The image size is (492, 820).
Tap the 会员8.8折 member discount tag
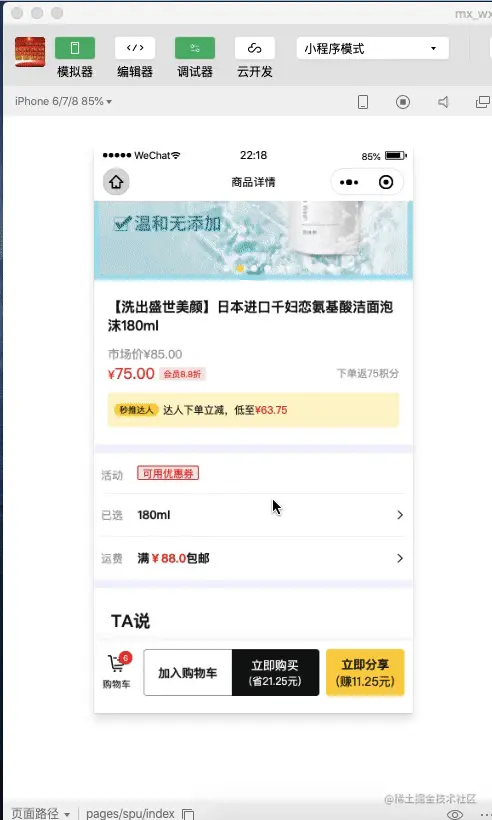(x=182, y=374)
